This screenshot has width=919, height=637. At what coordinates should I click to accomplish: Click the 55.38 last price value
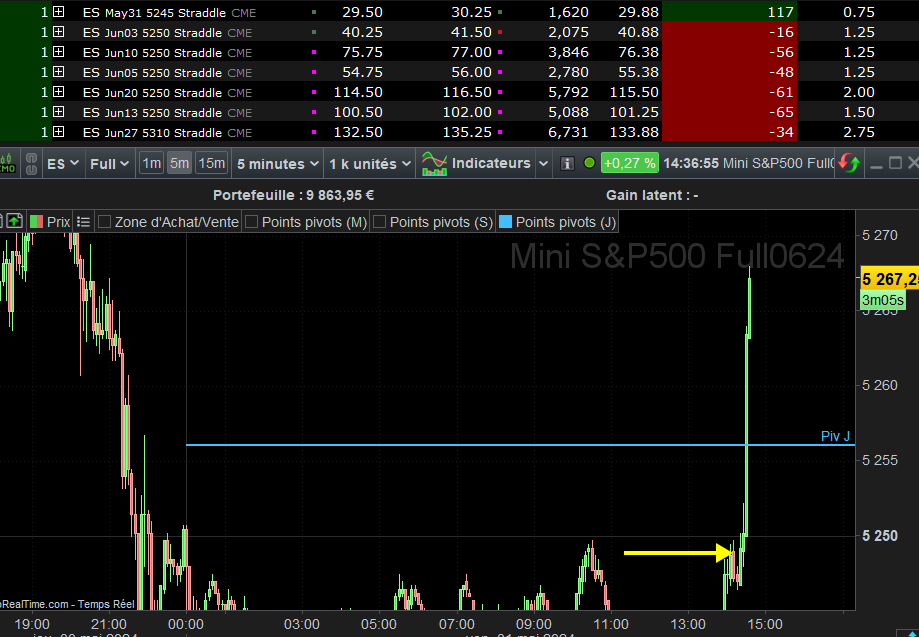(638, 71)
